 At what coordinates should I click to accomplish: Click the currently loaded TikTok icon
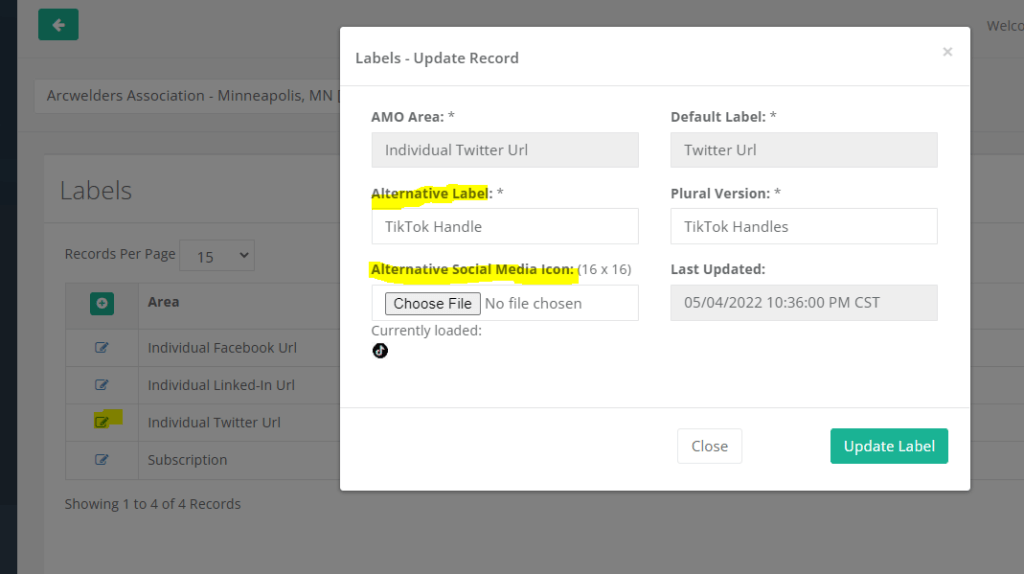coord(380,351)
